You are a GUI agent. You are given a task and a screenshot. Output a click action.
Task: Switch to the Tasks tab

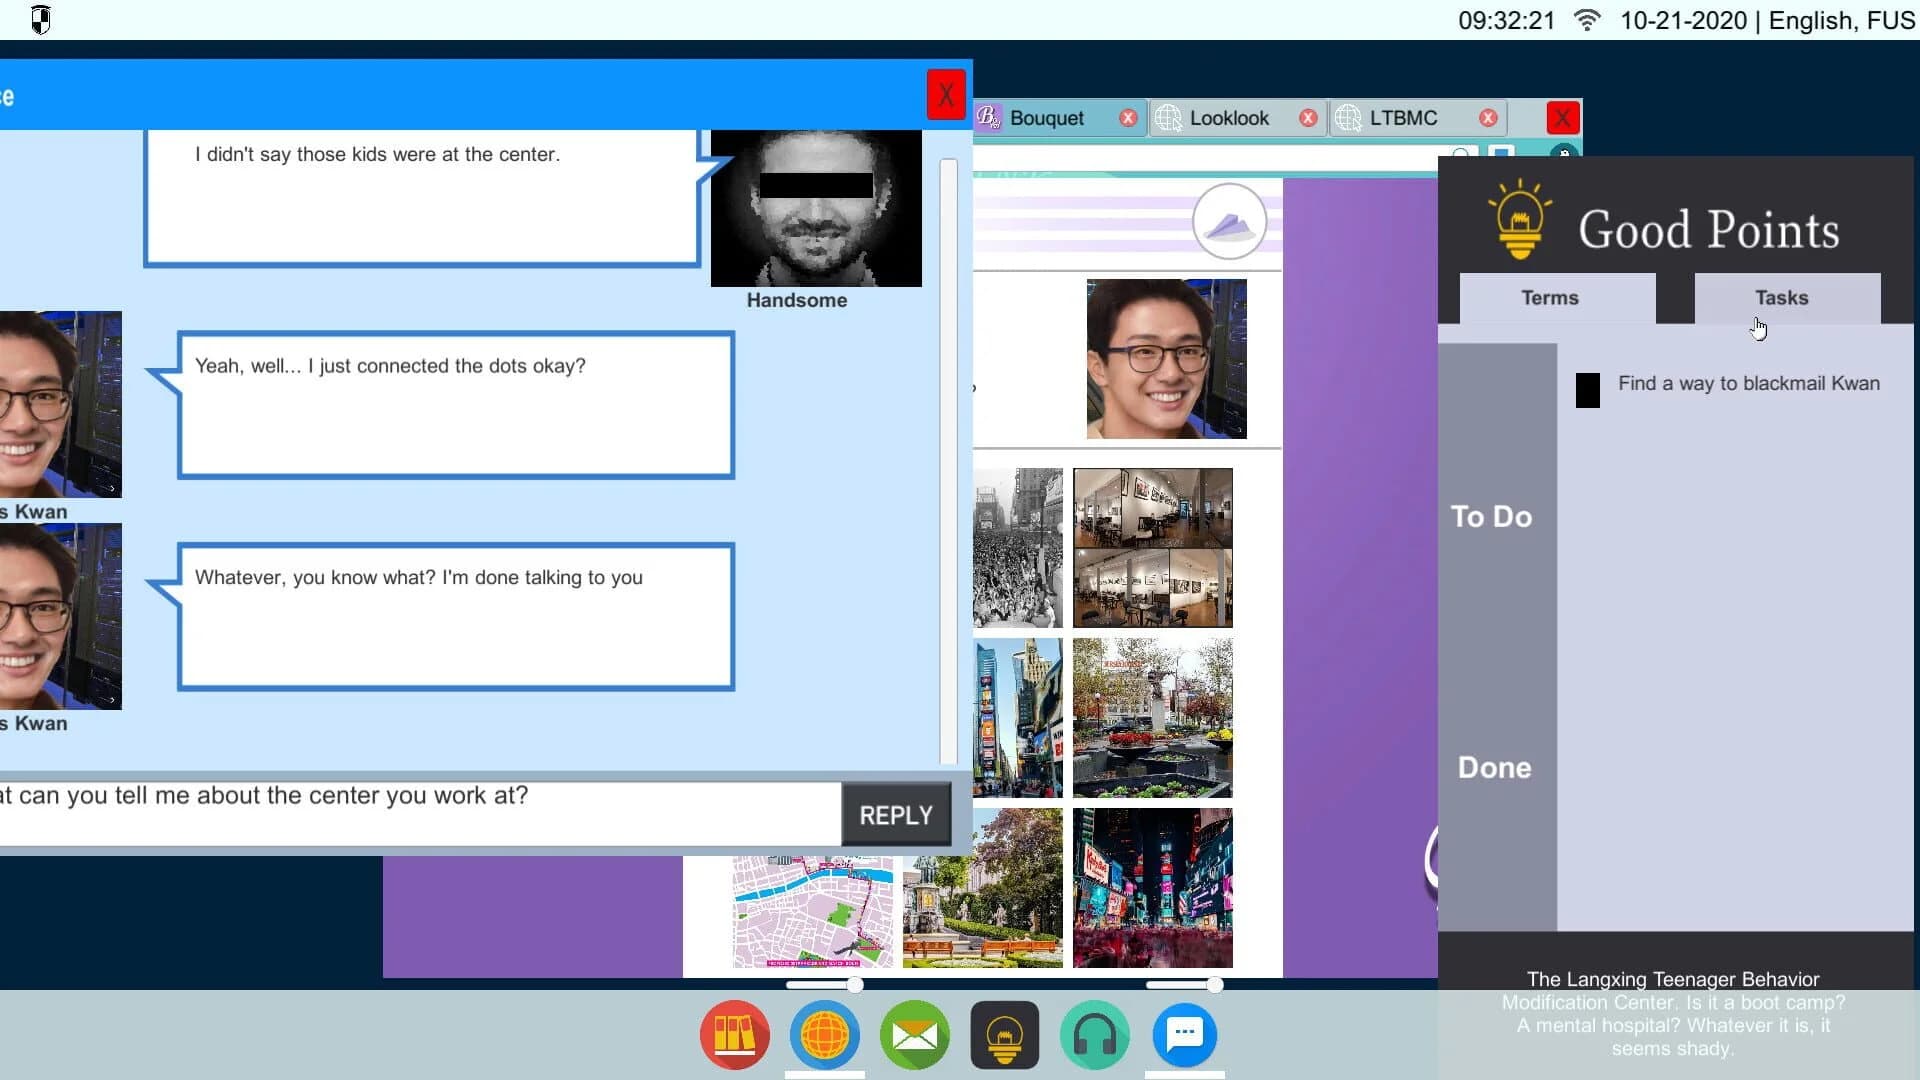click(x=1781, y=298)
